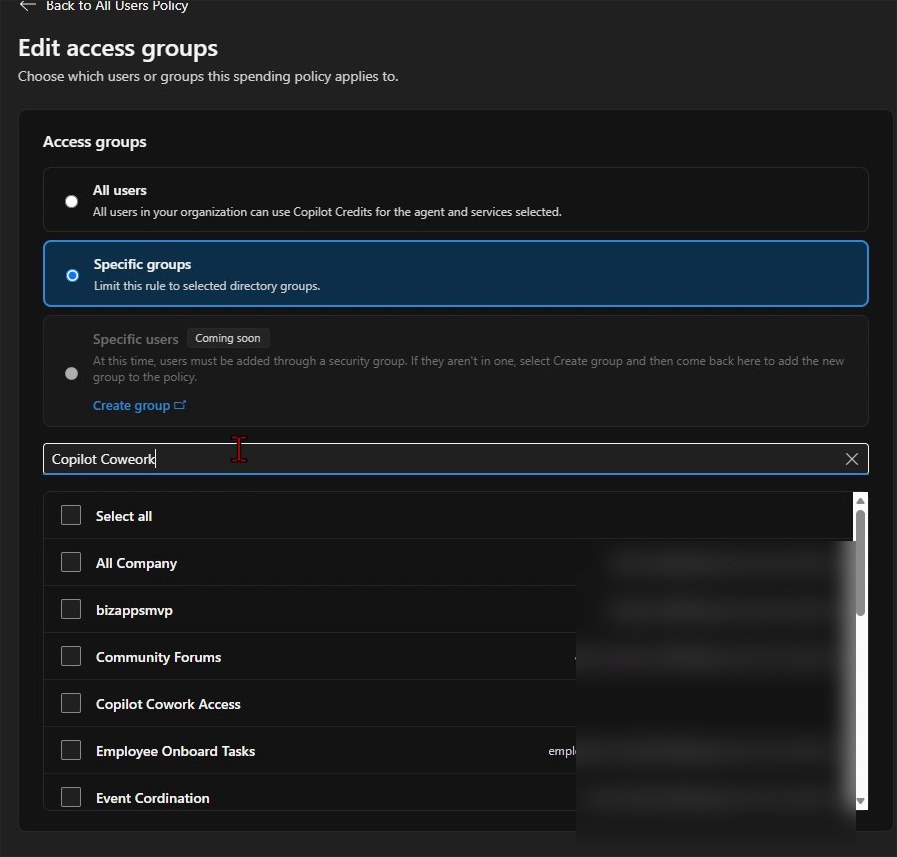Check the Event Cordination checkbox
Image resolution: width=897 pixels, height=857 pixels.
71,797
